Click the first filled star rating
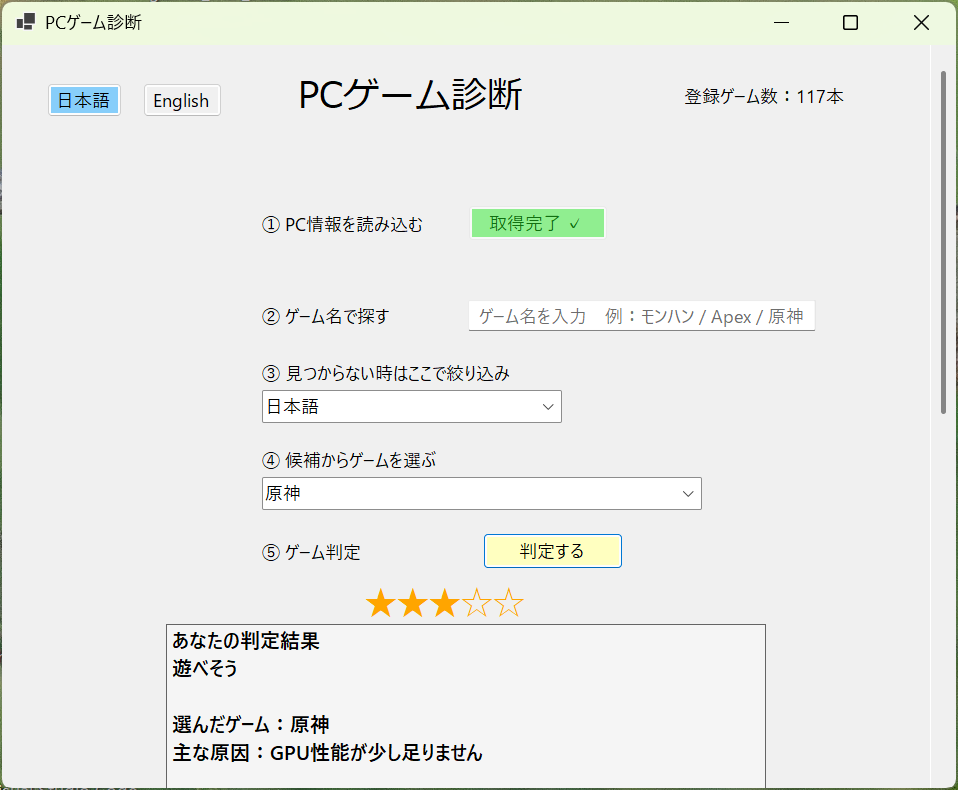Viewport: 958px width, 790px height. (381, 603)
